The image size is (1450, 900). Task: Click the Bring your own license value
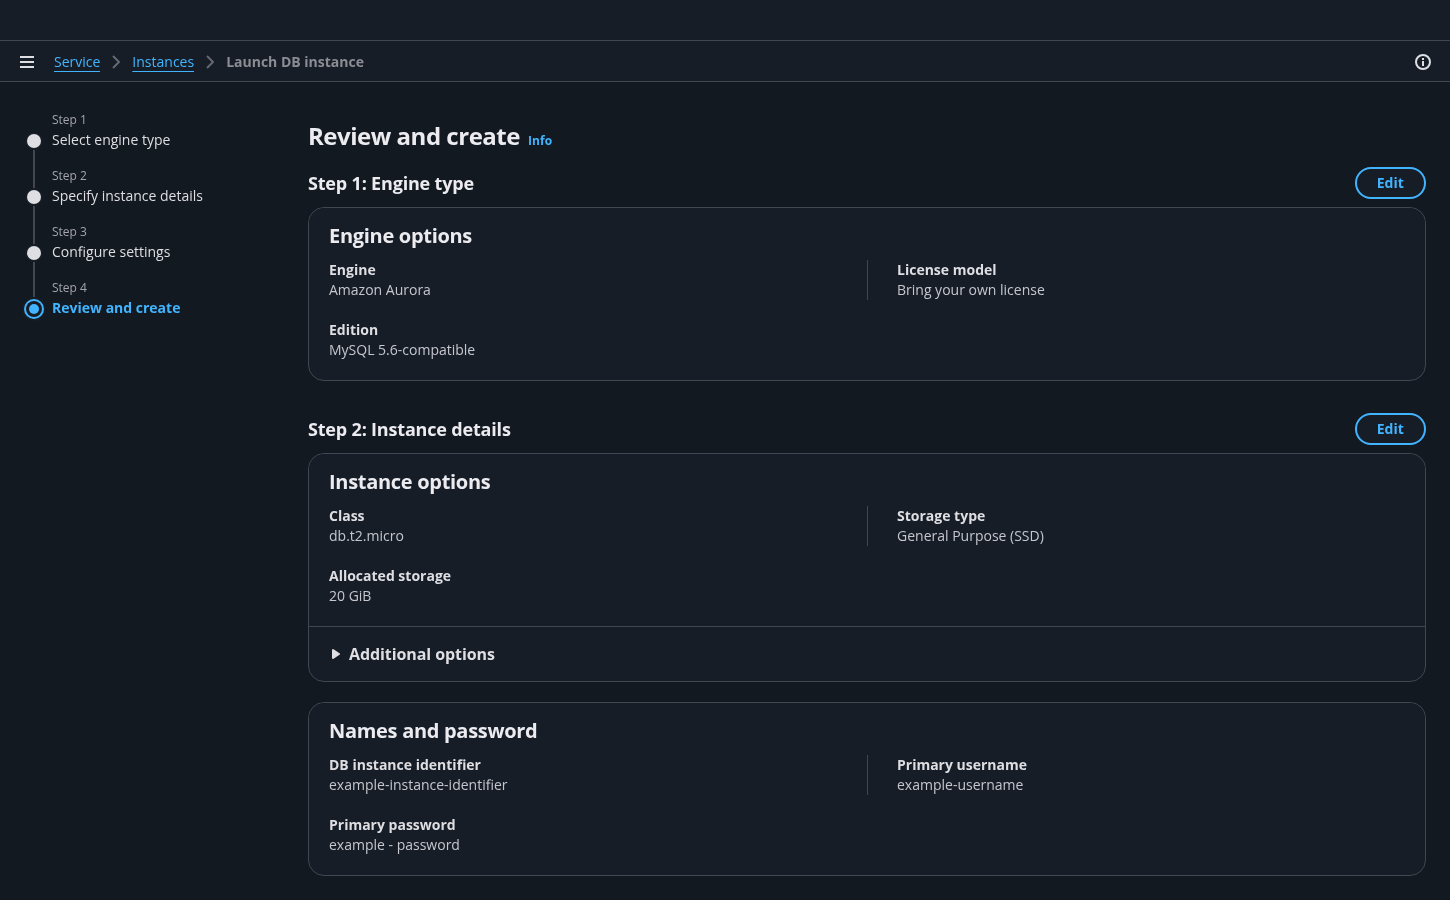[x=971, y=290]
